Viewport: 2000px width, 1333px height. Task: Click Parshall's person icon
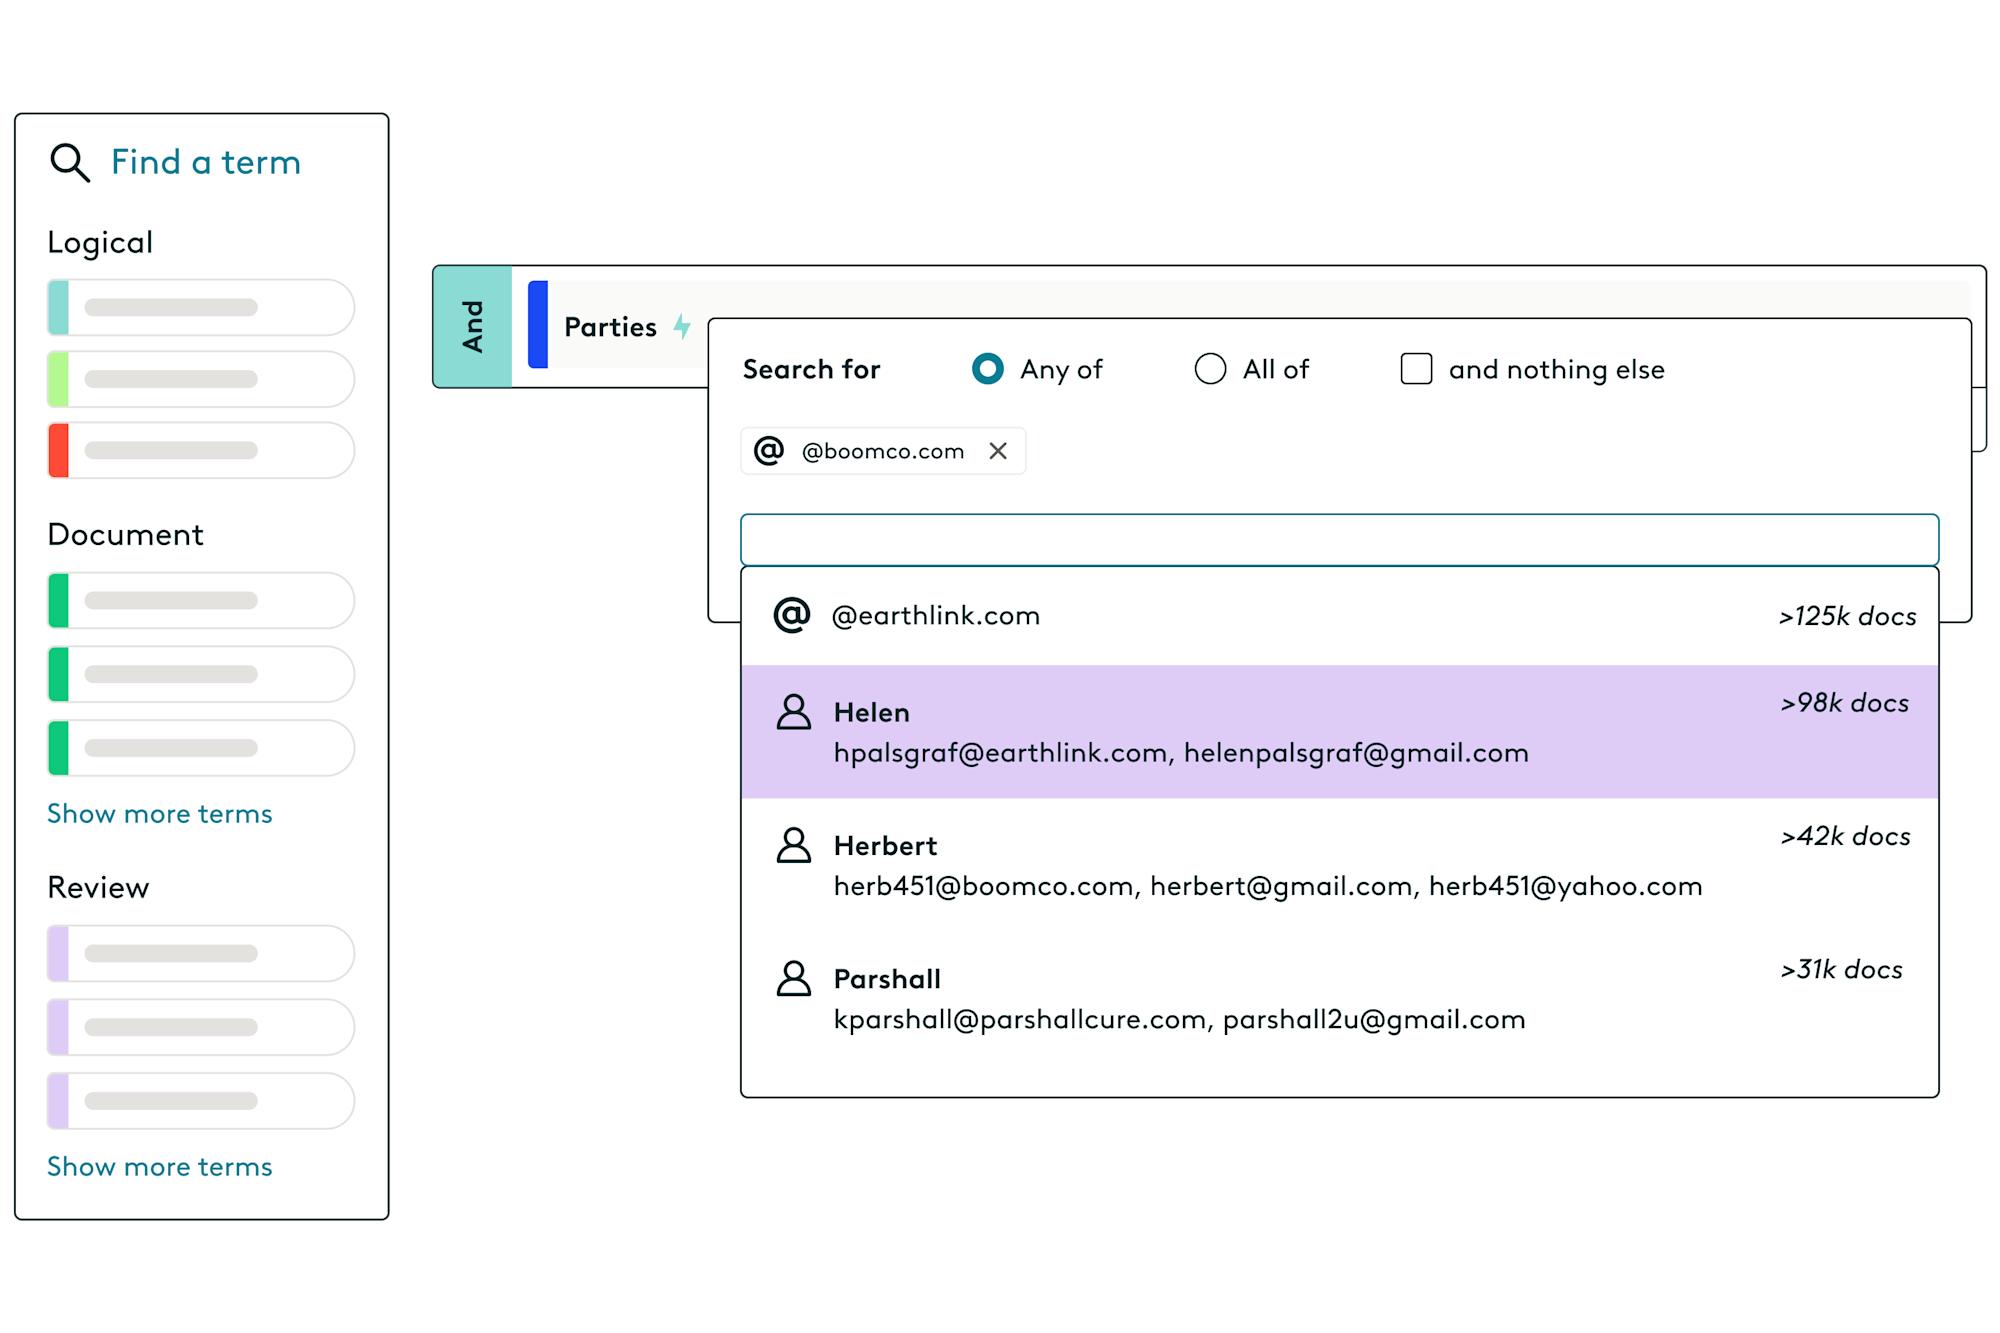tap(794, 978)
